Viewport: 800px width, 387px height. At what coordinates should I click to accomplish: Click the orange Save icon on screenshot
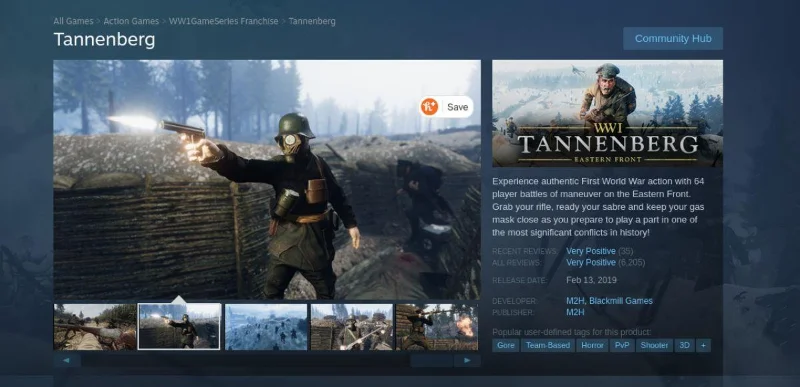point(429,107)
